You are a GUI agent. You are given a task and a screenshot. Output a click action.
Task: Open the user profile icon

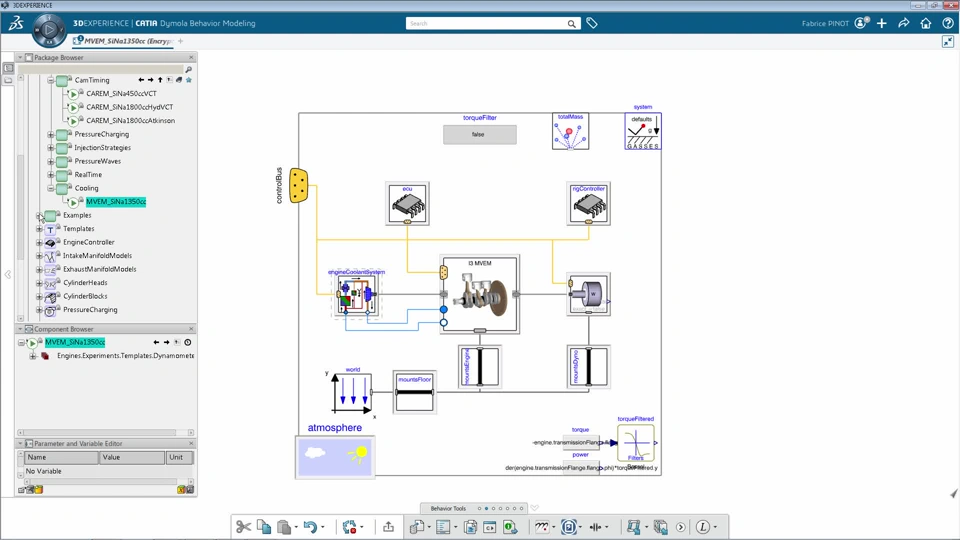(x=861, y=23)
